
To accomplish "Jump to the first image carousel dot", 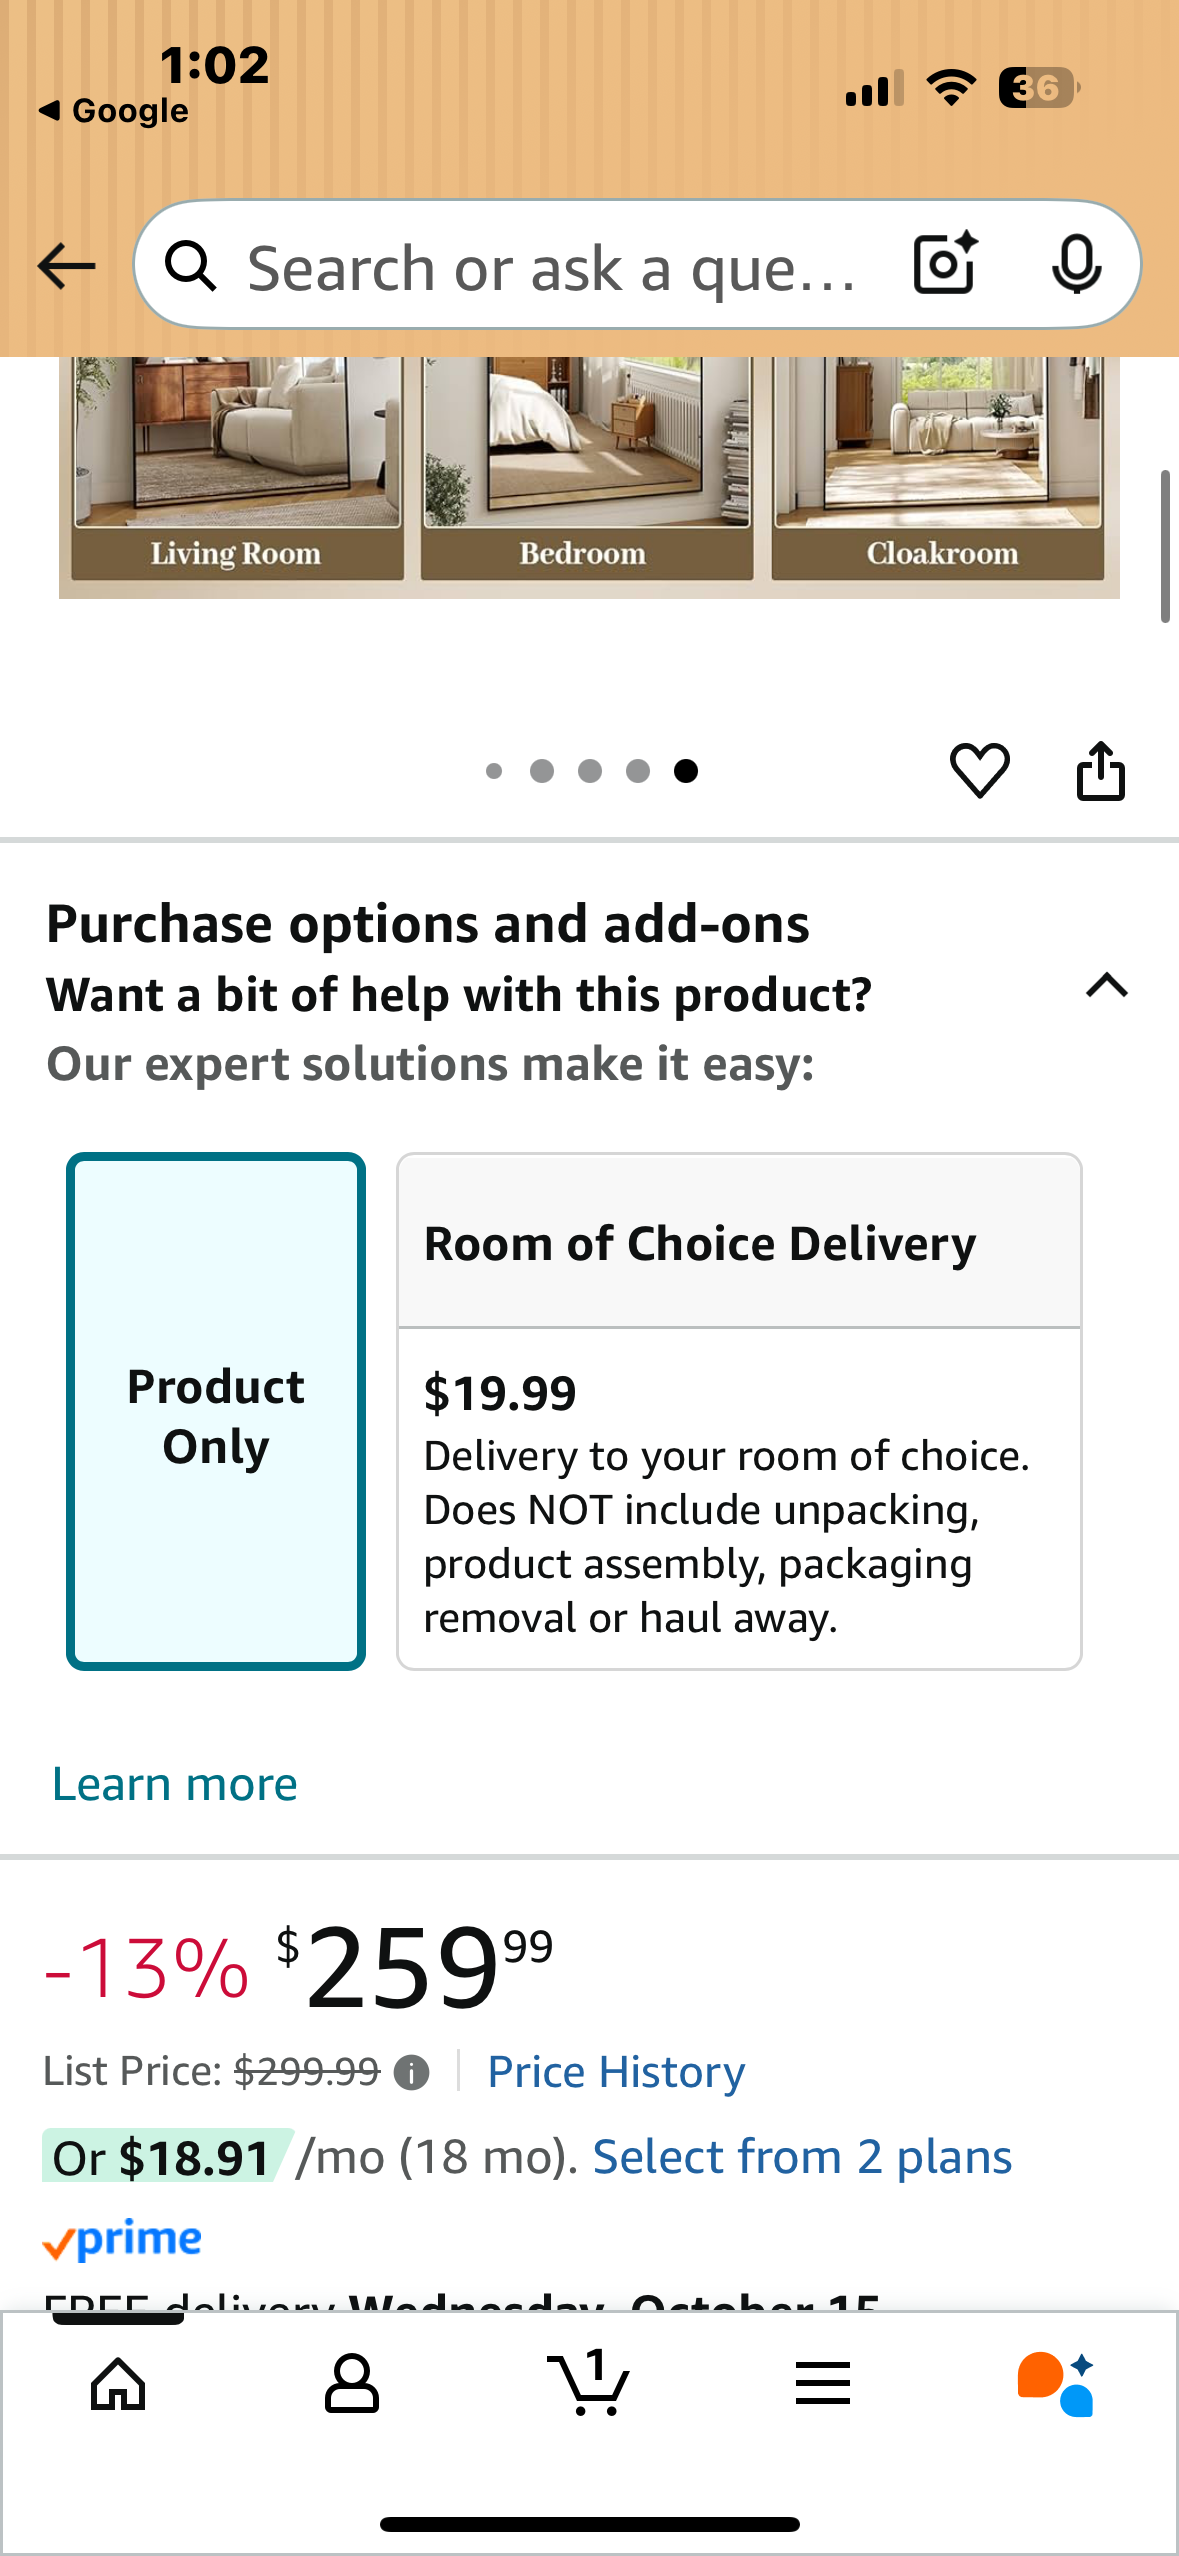I will click(x=494, y=771).
